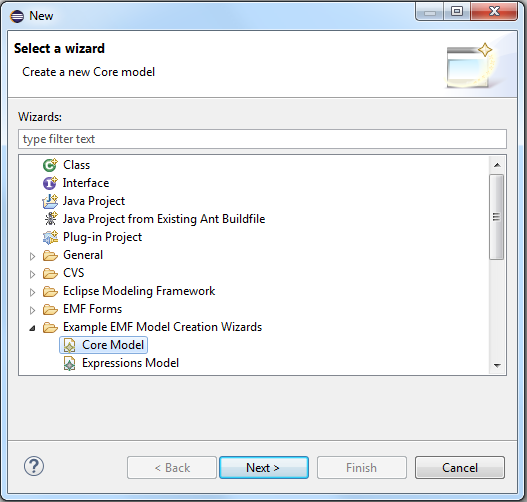
Task: Select the Expressions Model entry
Action: click(130, 363)
